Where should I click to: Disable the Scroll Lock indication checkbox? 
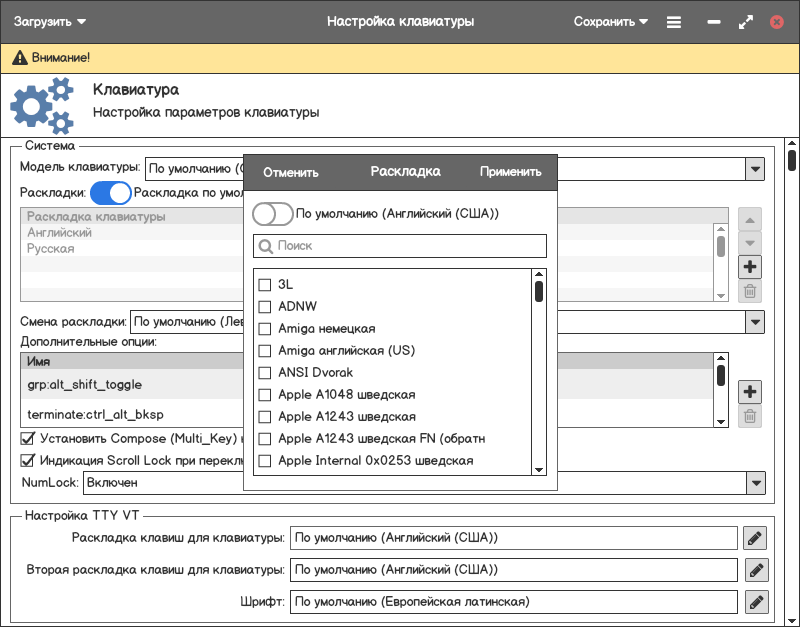(x=28, y=460)
